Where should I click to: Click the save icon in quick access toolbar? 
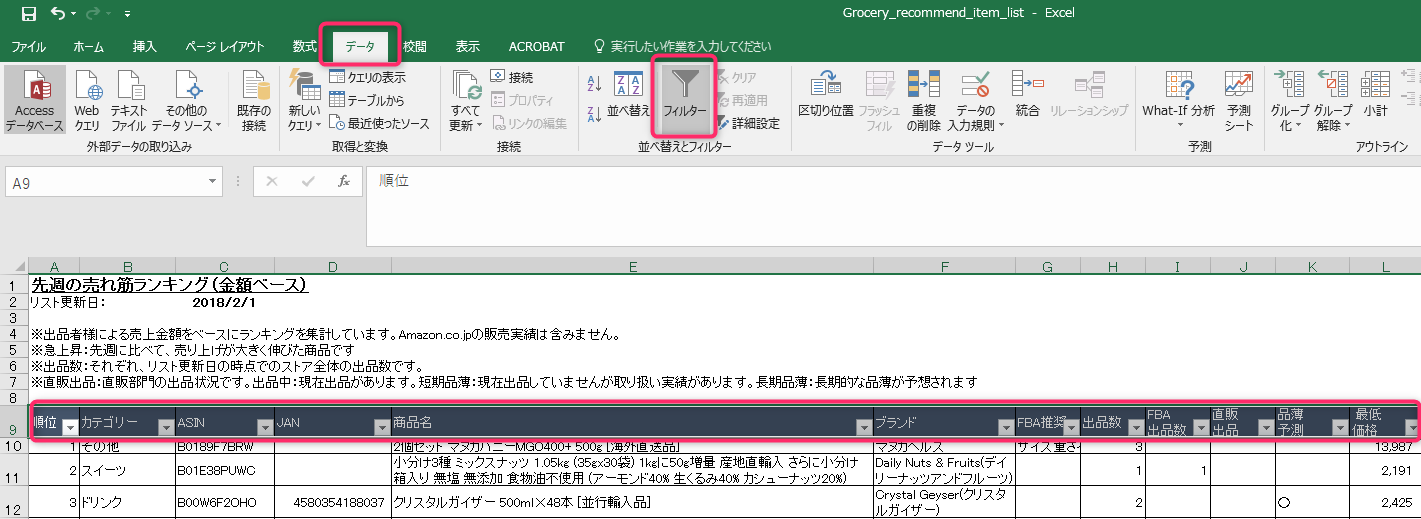pos(28,14)
